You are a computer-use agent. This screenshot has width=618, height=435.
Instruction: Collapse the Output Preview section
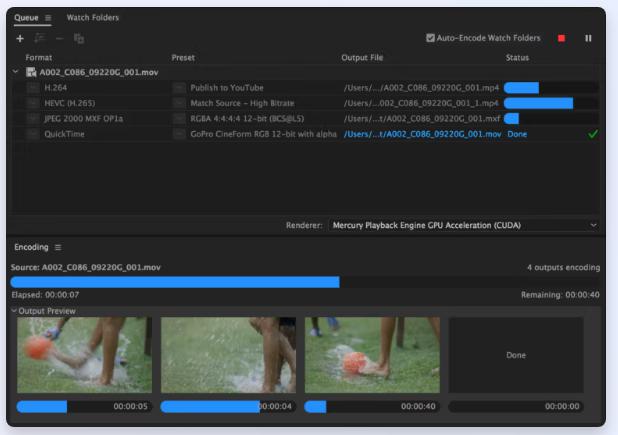[14, 311]
